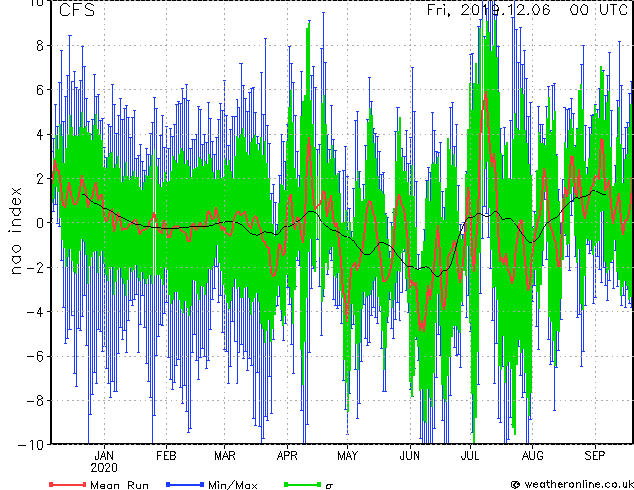Click the 'nao index' y-axis title
Image resolution: width=634 pixels, height=490 pixels.
pyautogui.click(x=15, y=231)
